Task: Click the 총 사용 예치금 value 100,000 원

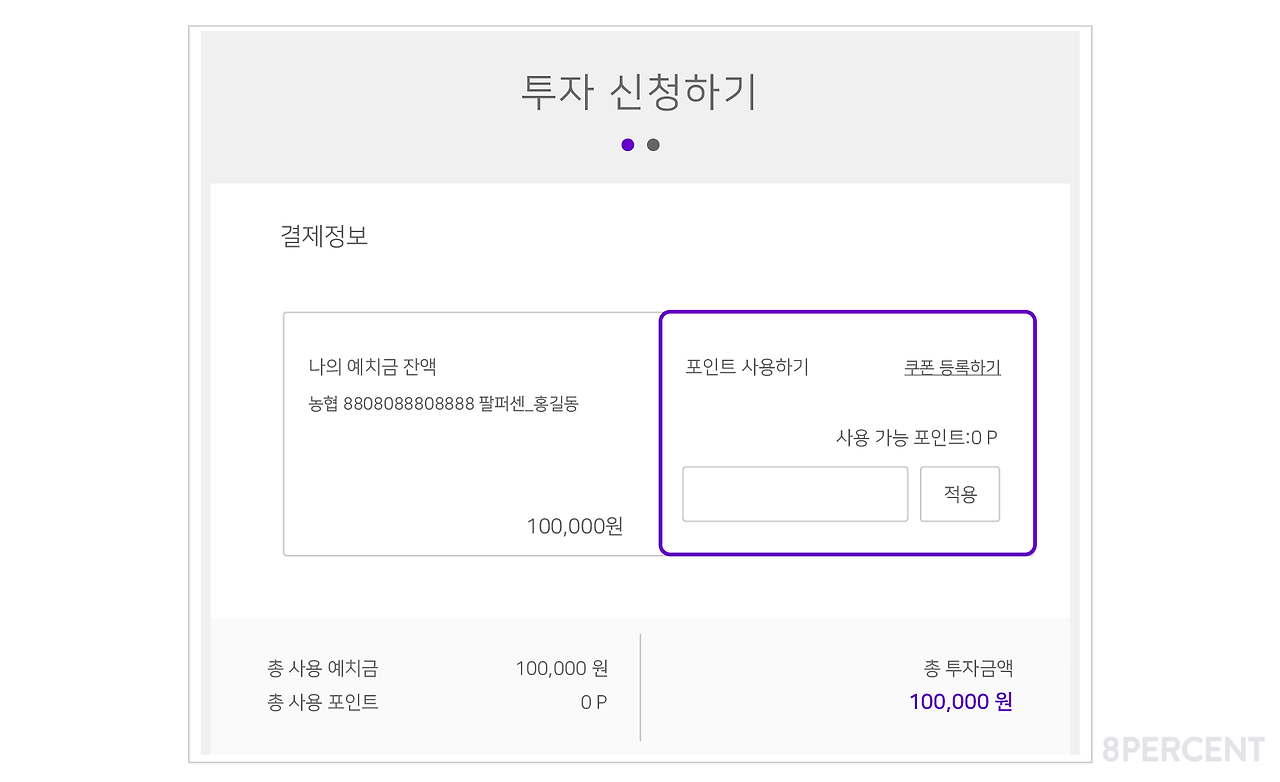Action: pyautogui.click(x=561, y=668)
